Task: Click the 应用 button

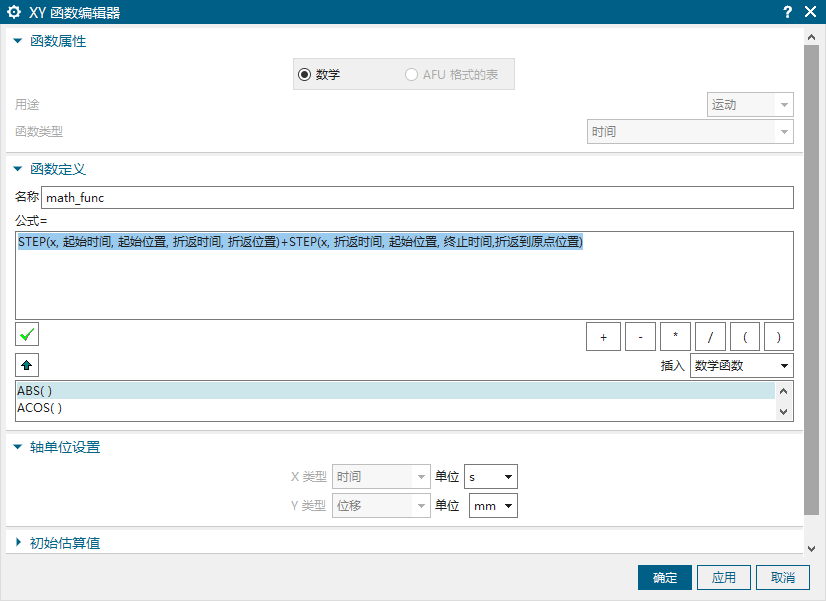Action: pos(723,578)
